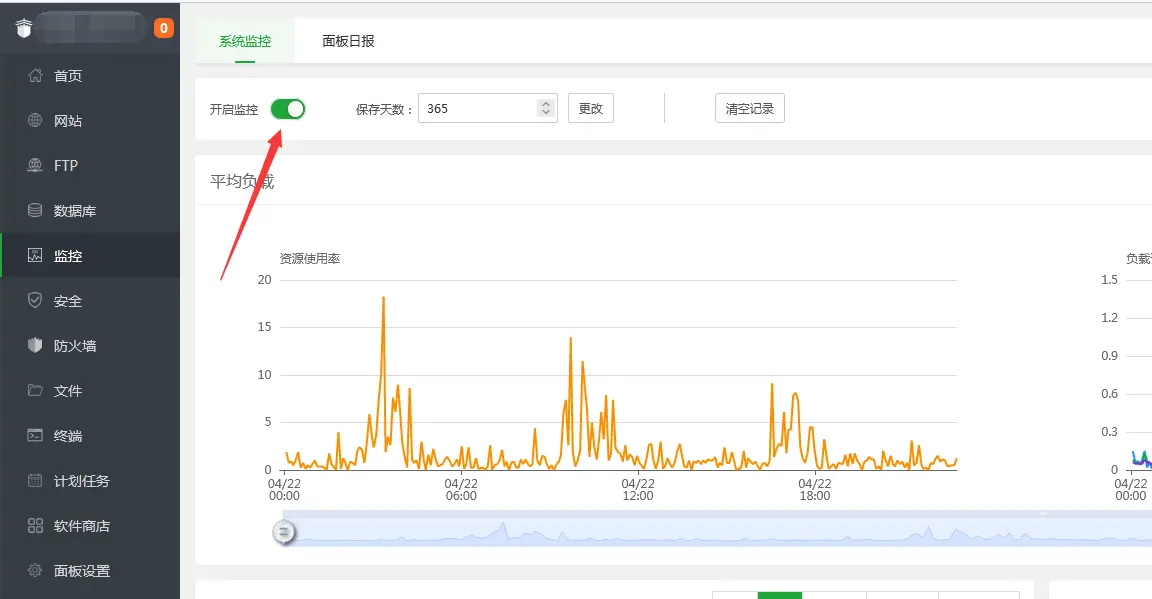Open 软件商店 in the sidebar menu

pos(90,526)
